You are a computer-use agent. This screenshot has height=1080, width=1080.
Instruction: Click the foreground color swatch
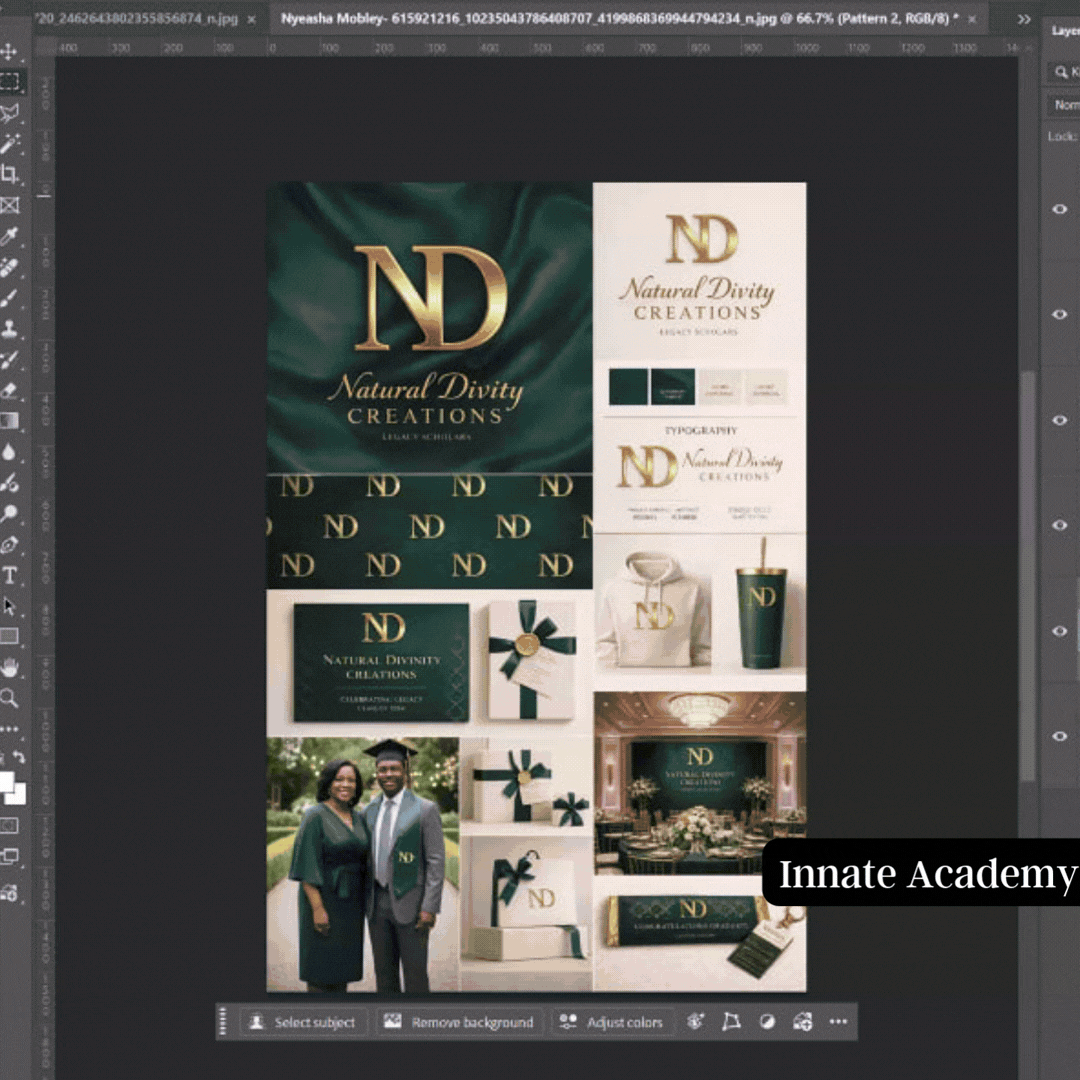click(x=7, y=782)
